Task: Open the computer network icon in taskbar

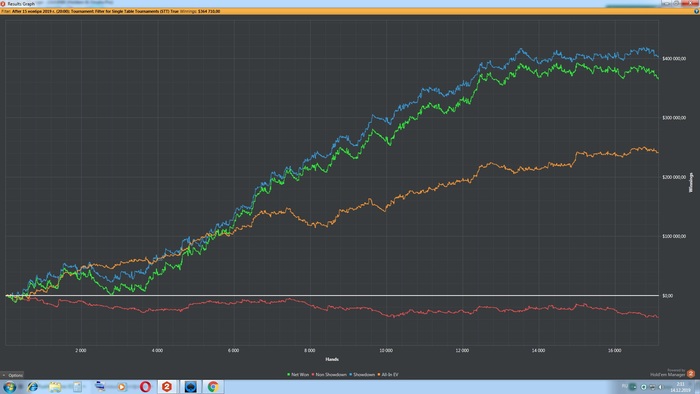Action: click(100, 386)
